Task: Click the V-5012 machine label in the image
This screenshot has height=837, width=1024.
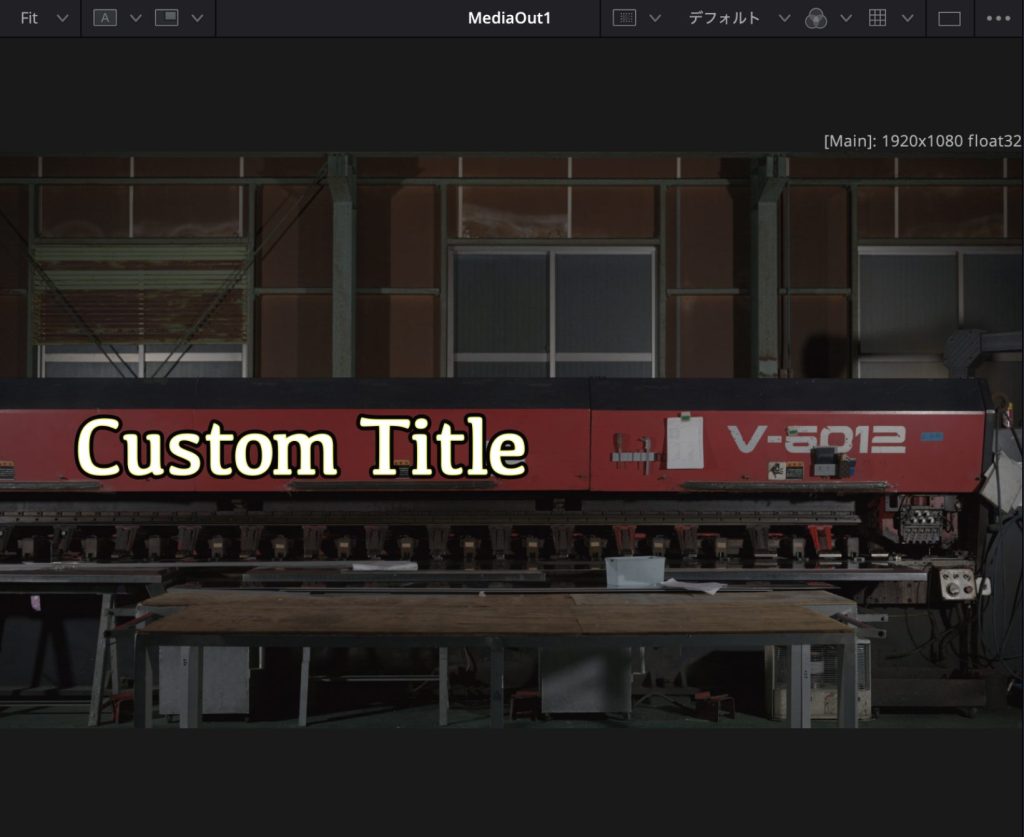Action: pyautogui.click(x=816, y=439)
